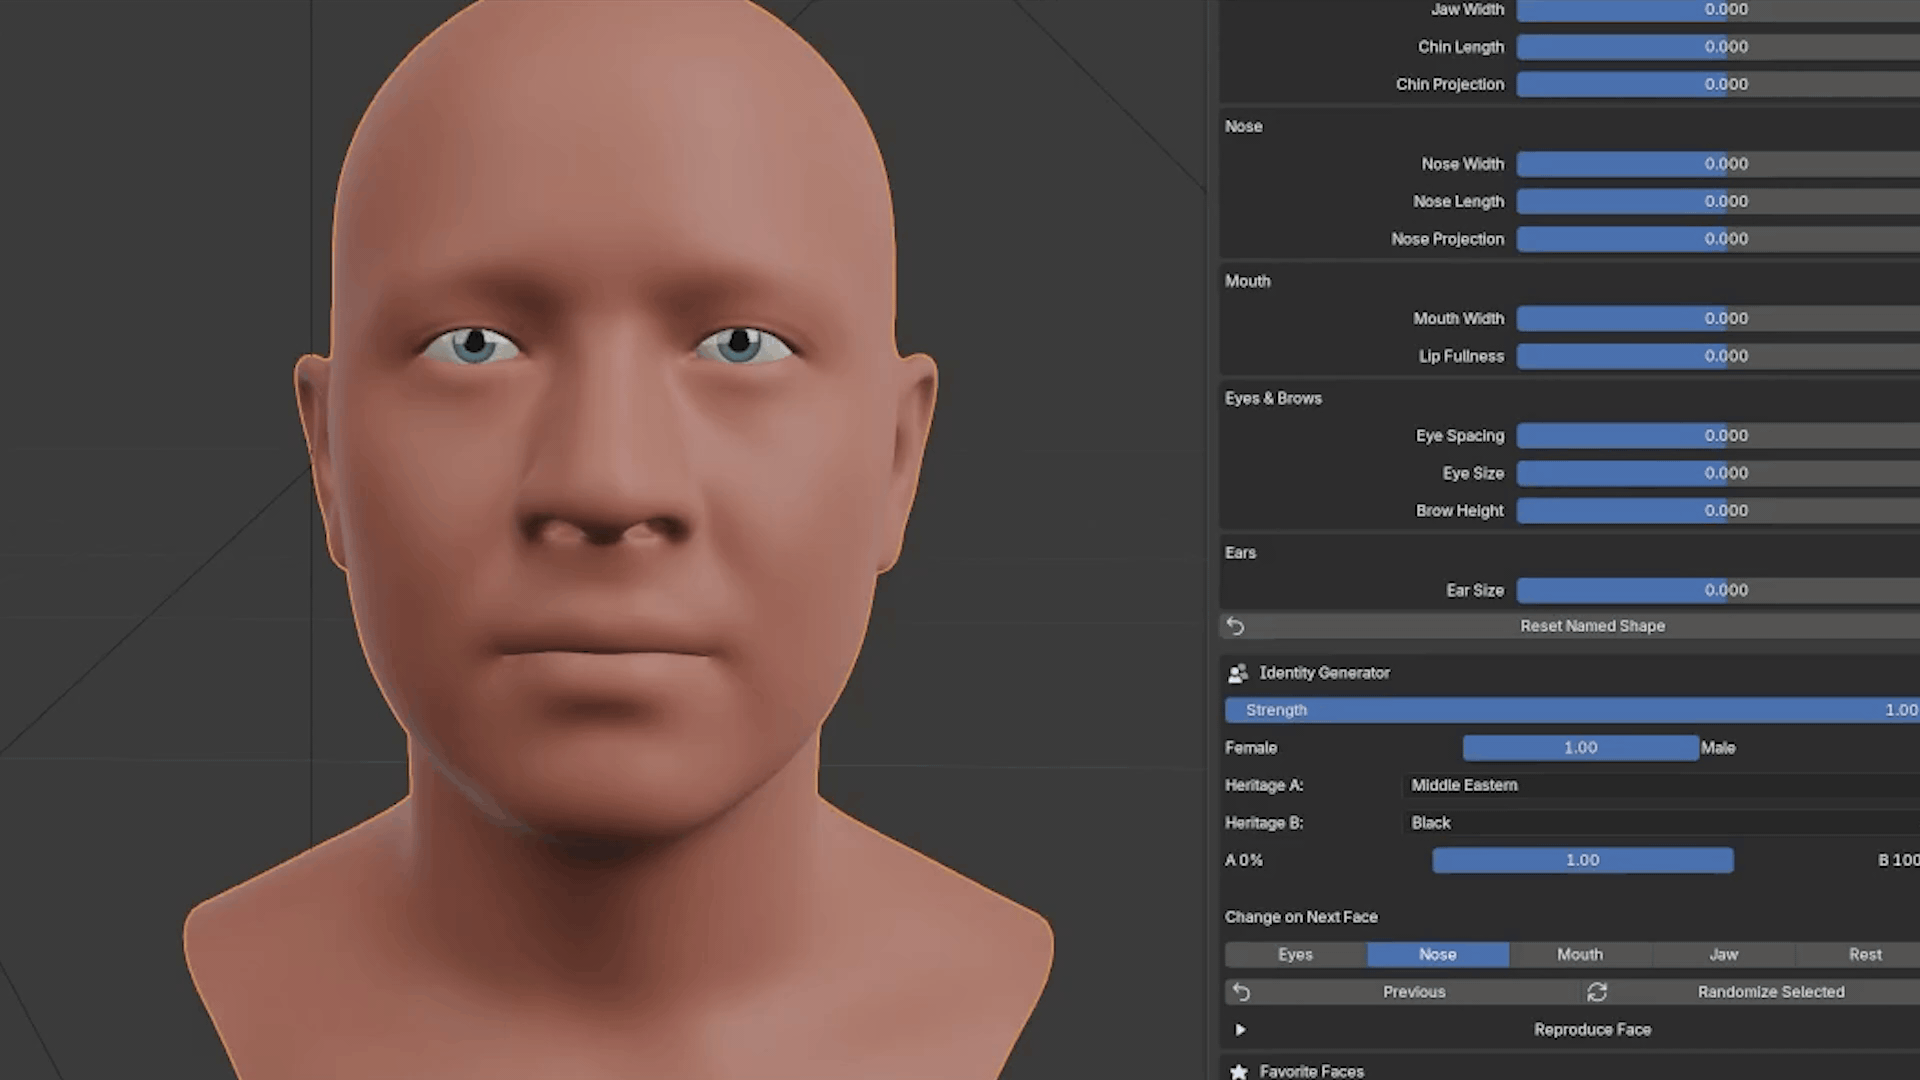Image resolution: width=1920 pixels, height=1080 pixels.
Task: Toggle the Rest option for next face
Action: point(1858,955)
